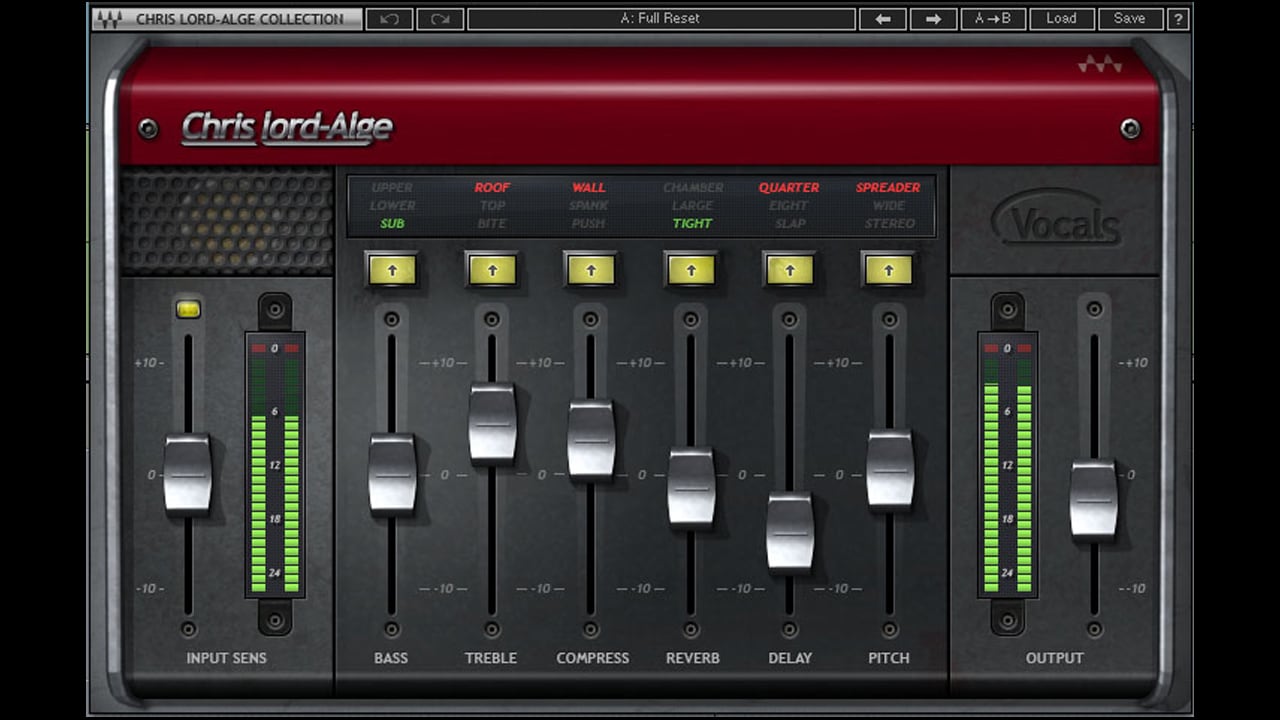Click the Compress fader handle
This screenshot has height=720, width=1280.
coord(591,440)
